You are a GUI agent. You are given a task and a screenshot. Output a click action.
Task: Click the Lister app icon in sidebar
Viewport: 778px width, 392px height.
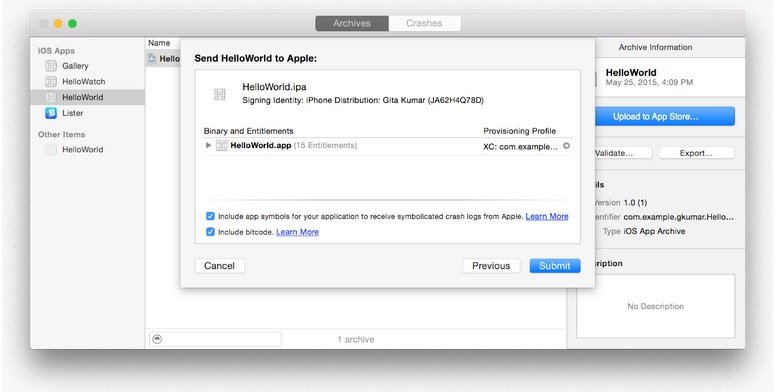tap(51, 113)
